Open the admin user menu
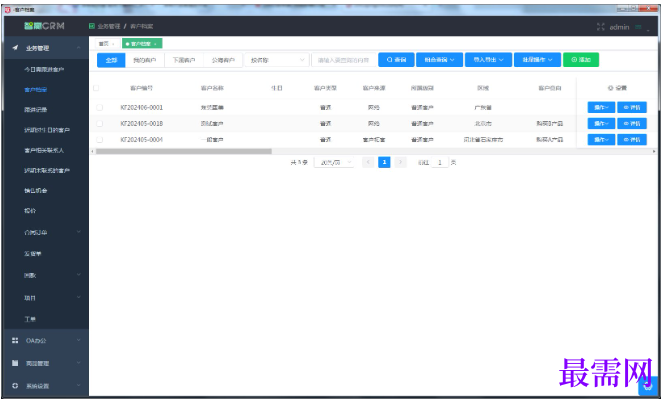671x404 pixels. pos(619,27)
